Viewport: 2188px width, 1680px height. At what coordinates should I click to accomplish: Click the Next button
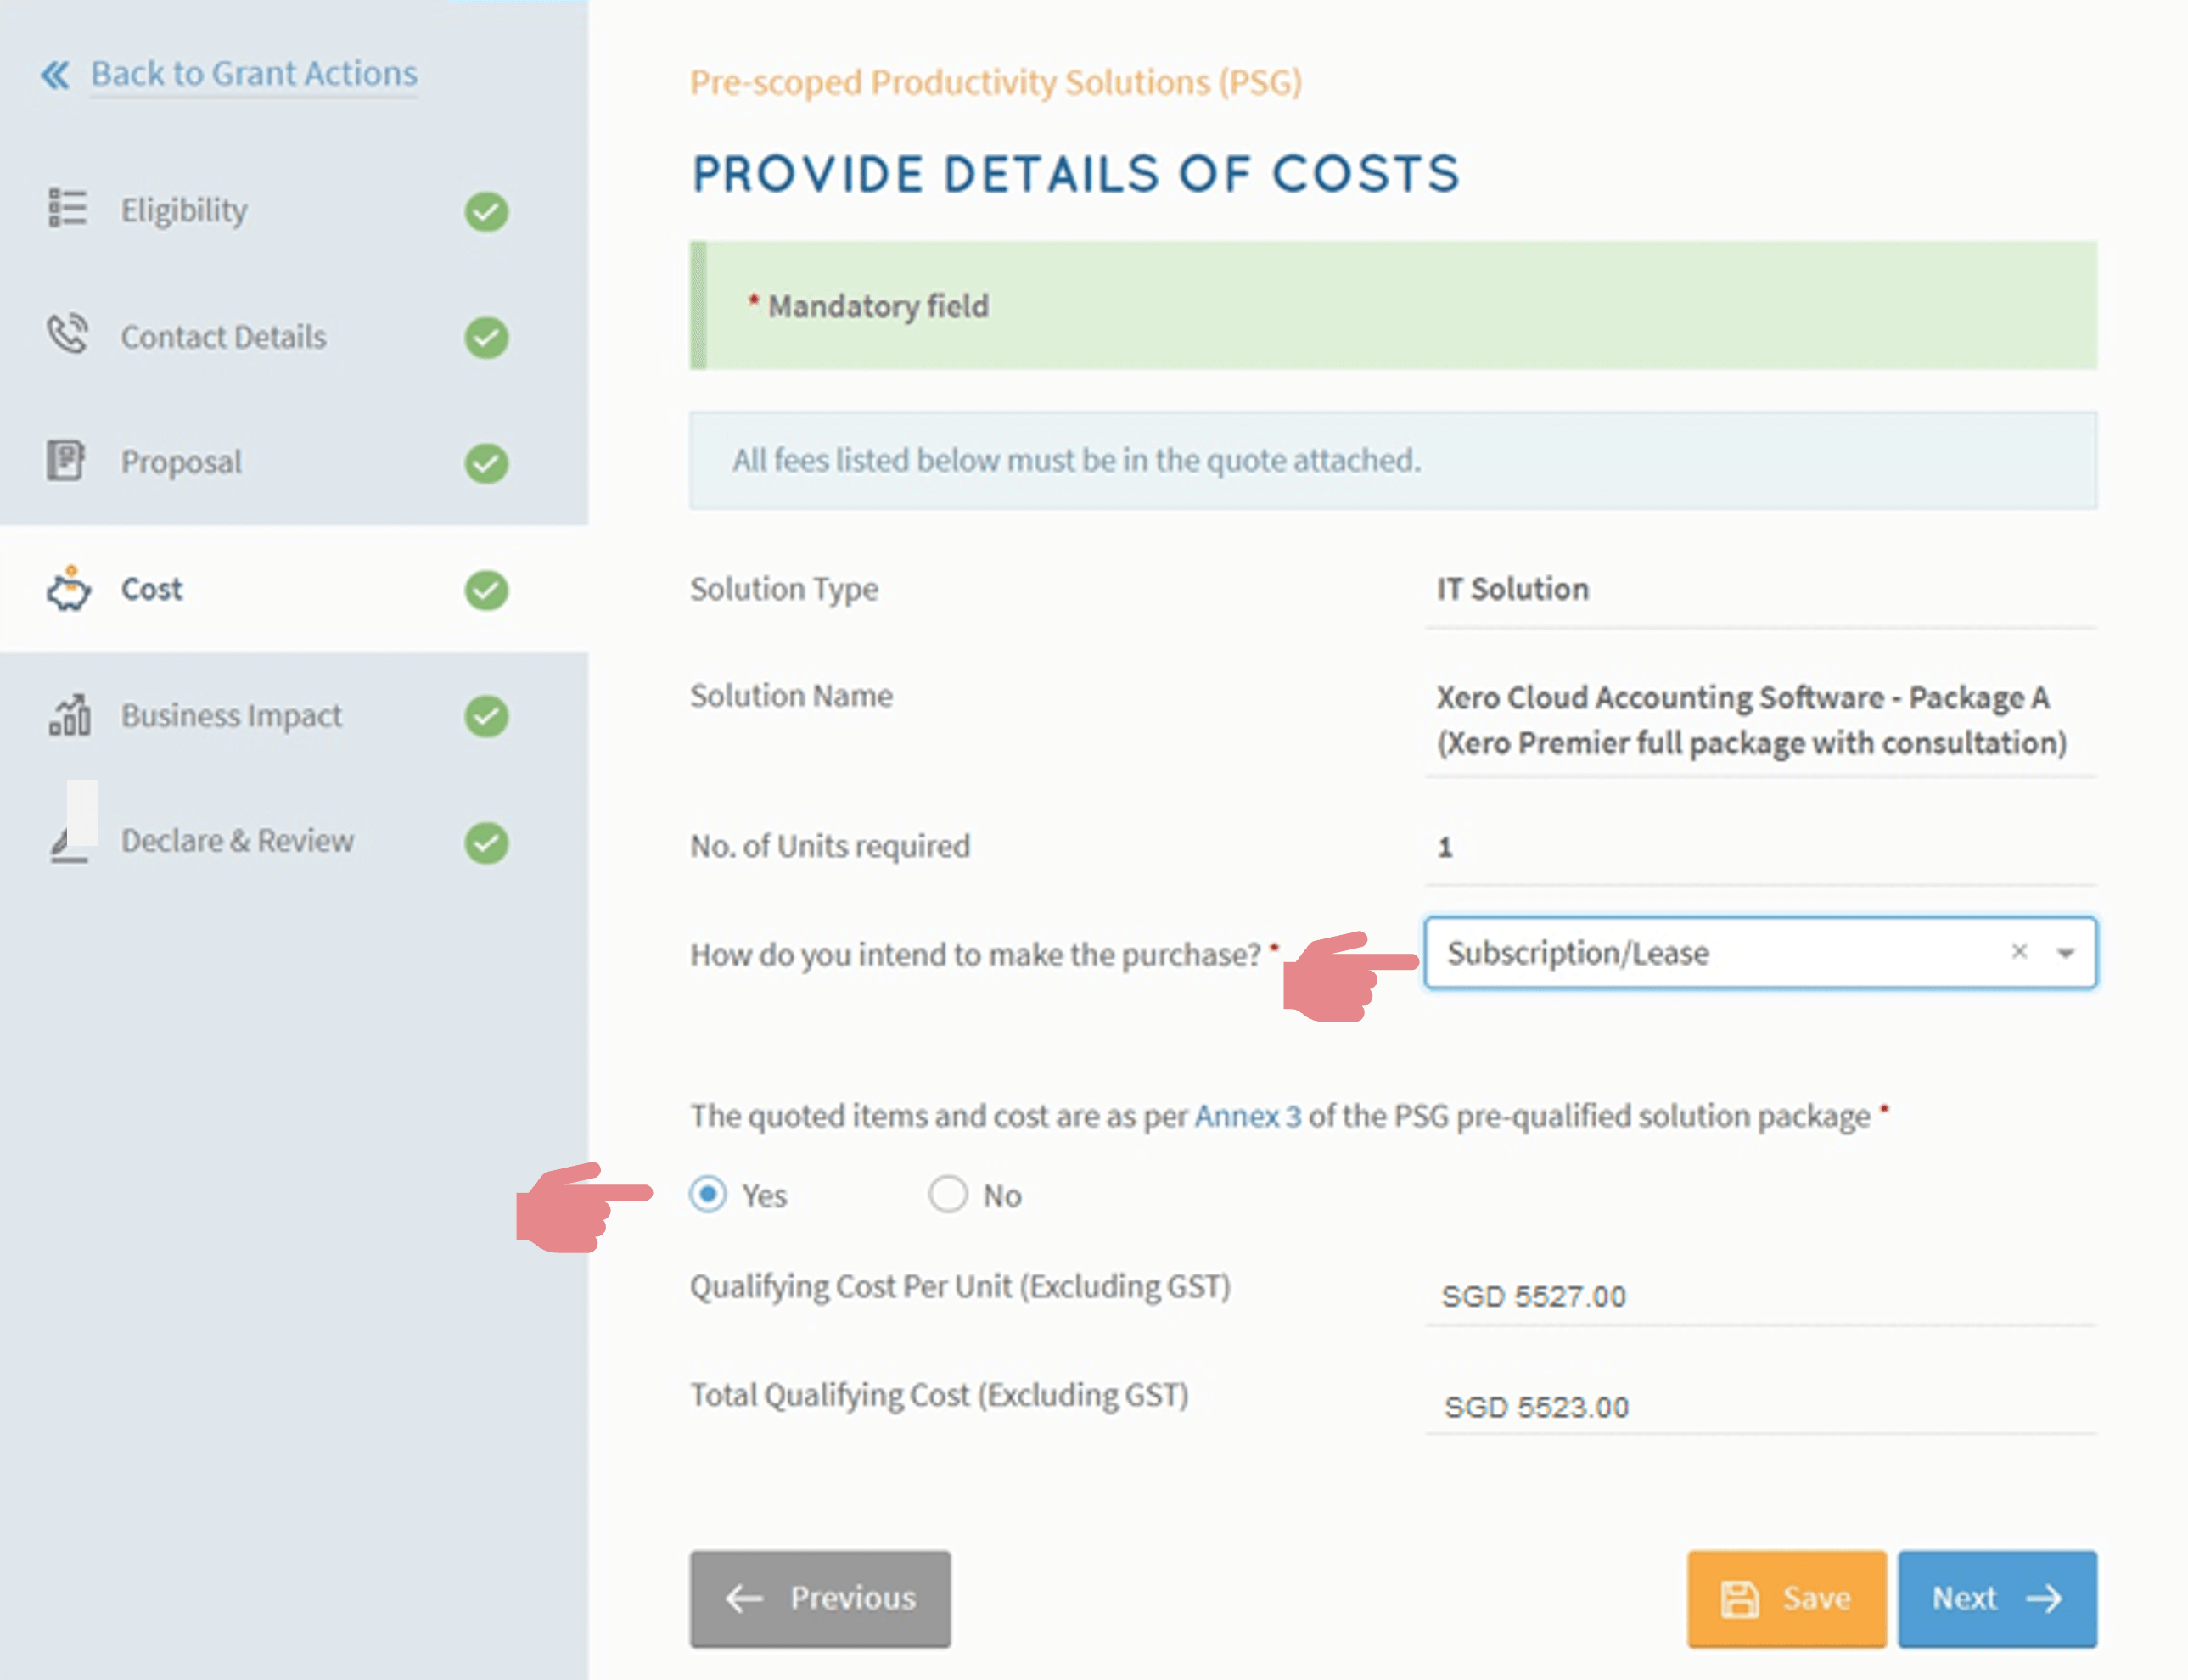click(x=1996, y=1598)
